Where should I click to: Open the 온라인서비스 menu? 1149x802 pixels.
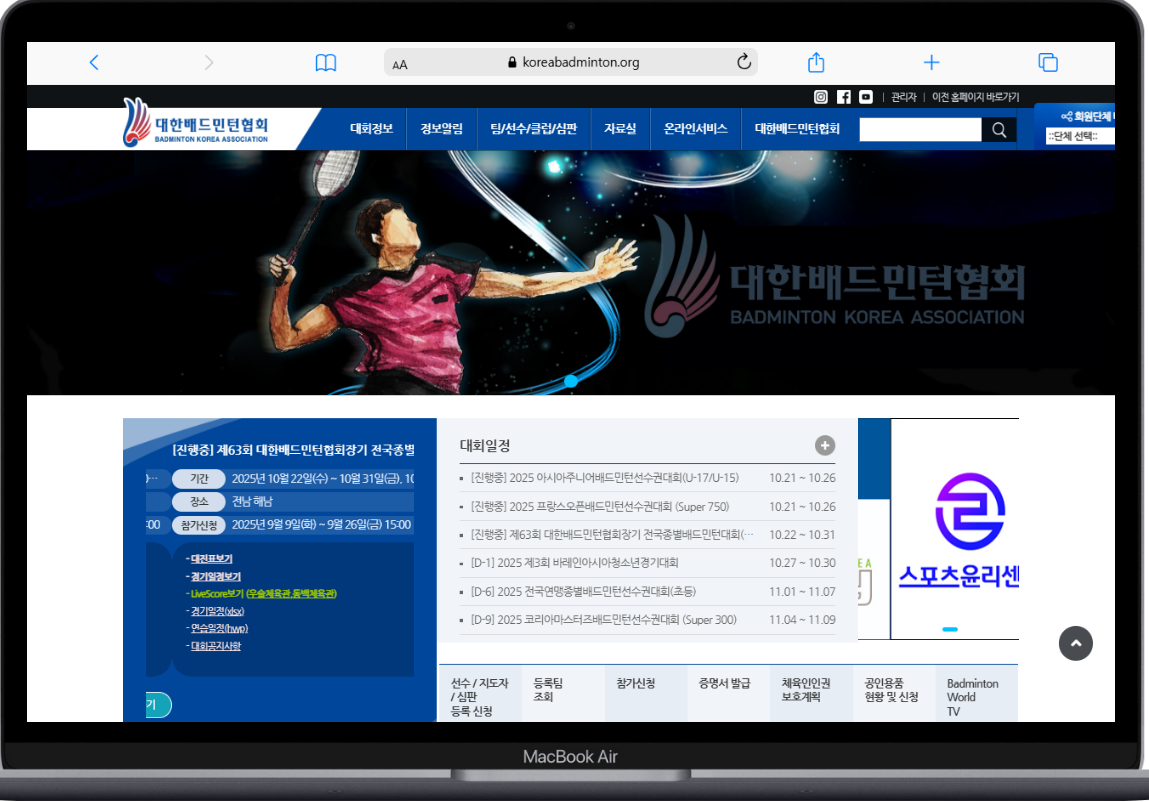[695, 129]
